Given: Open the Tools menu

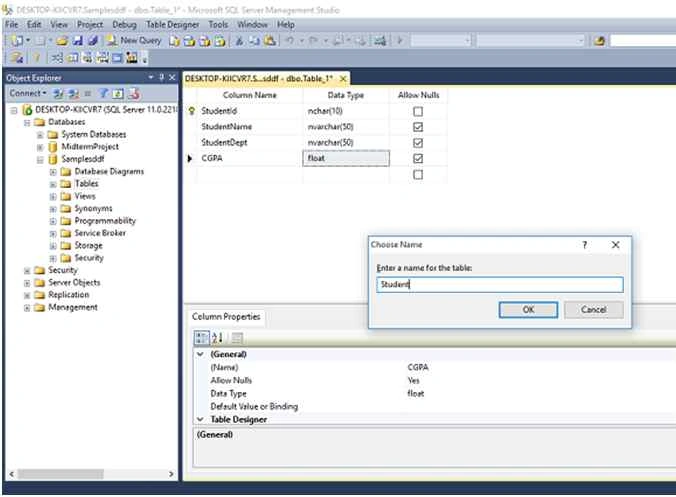Looking at the screenshot, I should pos(218,25).
